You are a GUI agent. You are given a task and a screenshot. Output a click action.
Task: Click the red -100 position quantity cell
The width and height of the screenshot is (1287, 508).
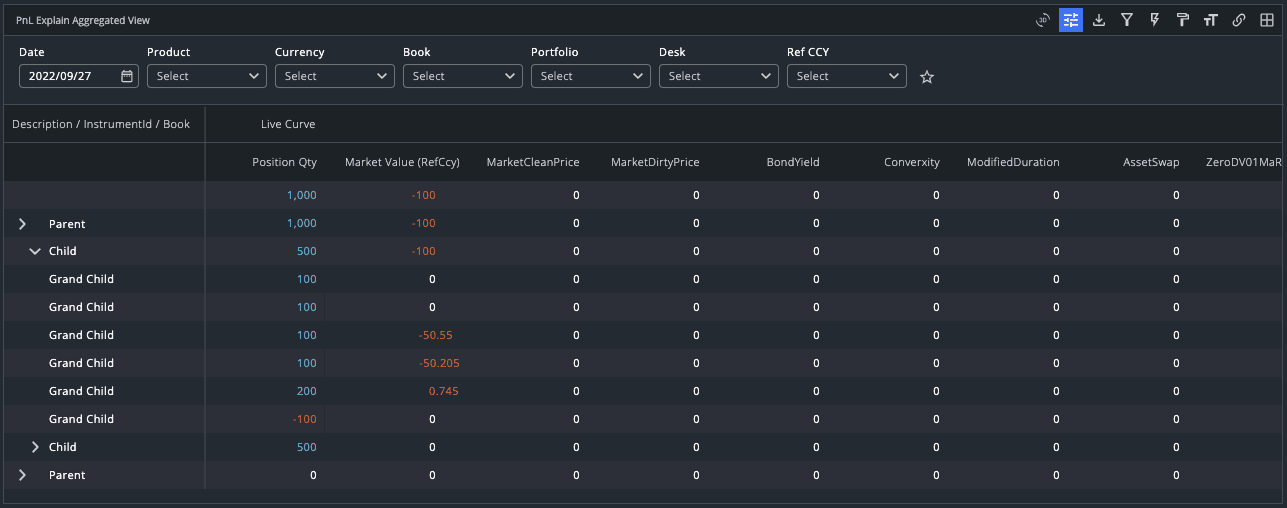click(305, 419)
